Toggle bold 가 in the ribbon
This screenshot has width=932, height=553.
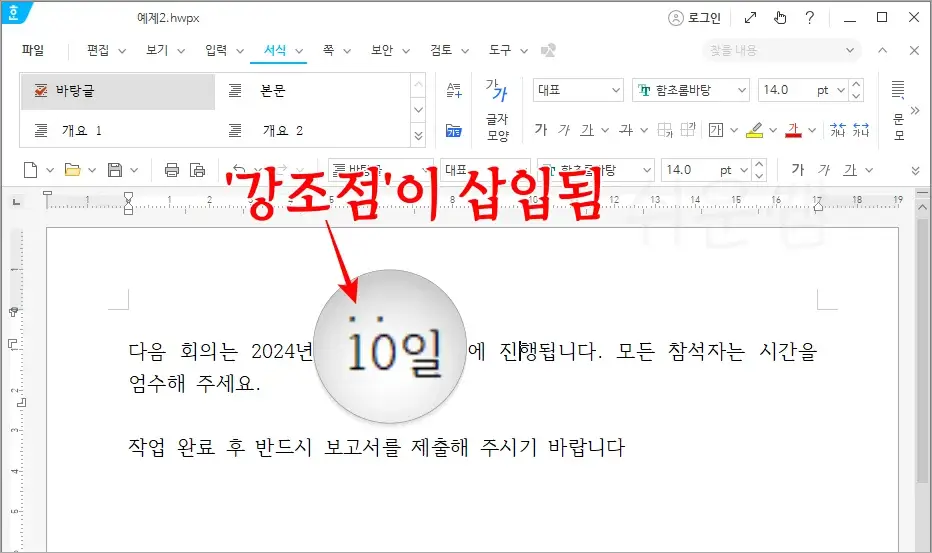(x=540, y=130)
